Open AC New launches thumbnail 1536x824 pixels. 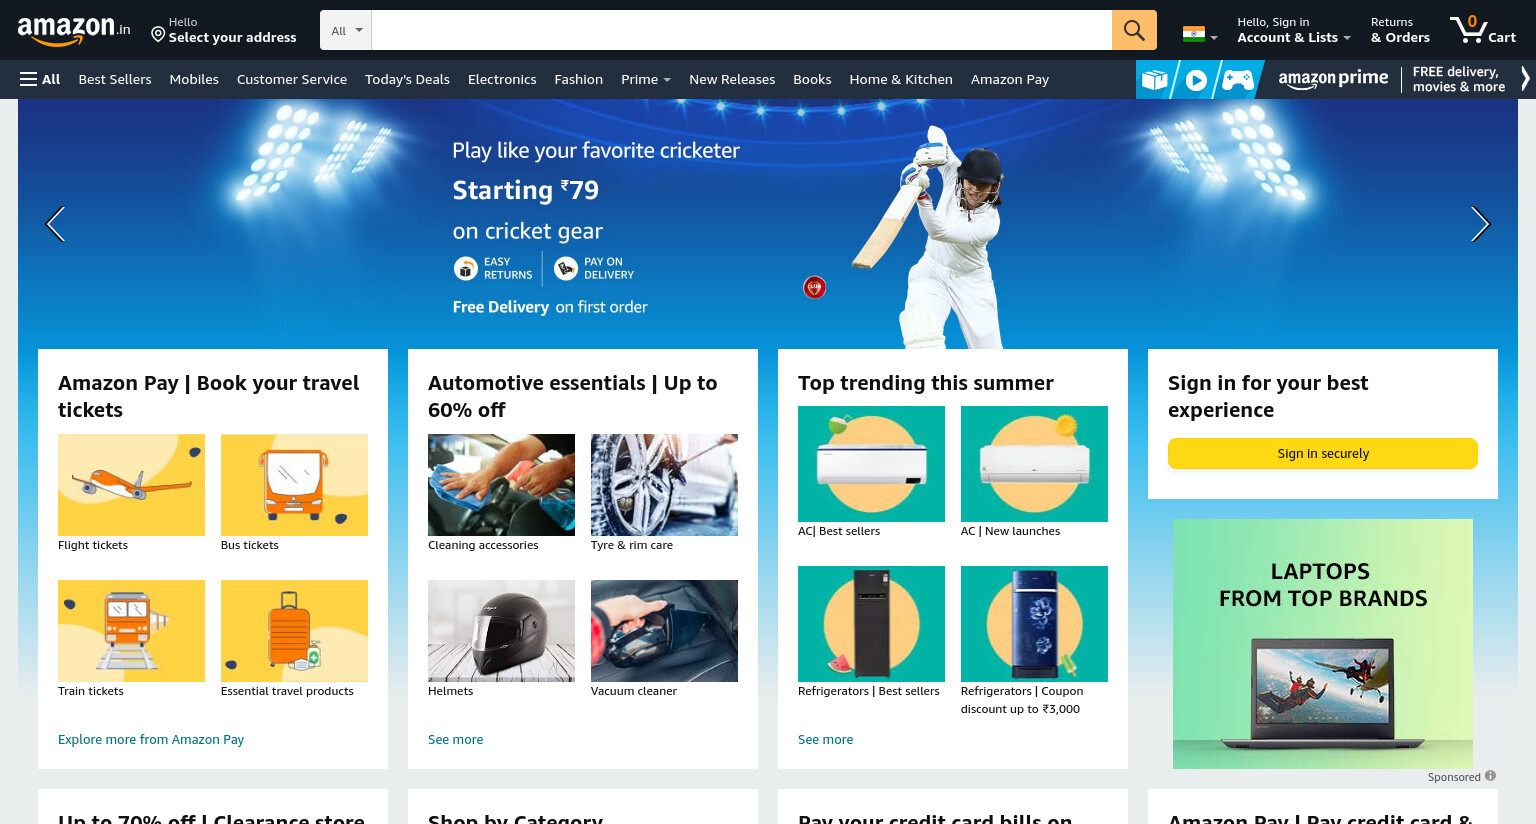click(x=1034, y=464)
